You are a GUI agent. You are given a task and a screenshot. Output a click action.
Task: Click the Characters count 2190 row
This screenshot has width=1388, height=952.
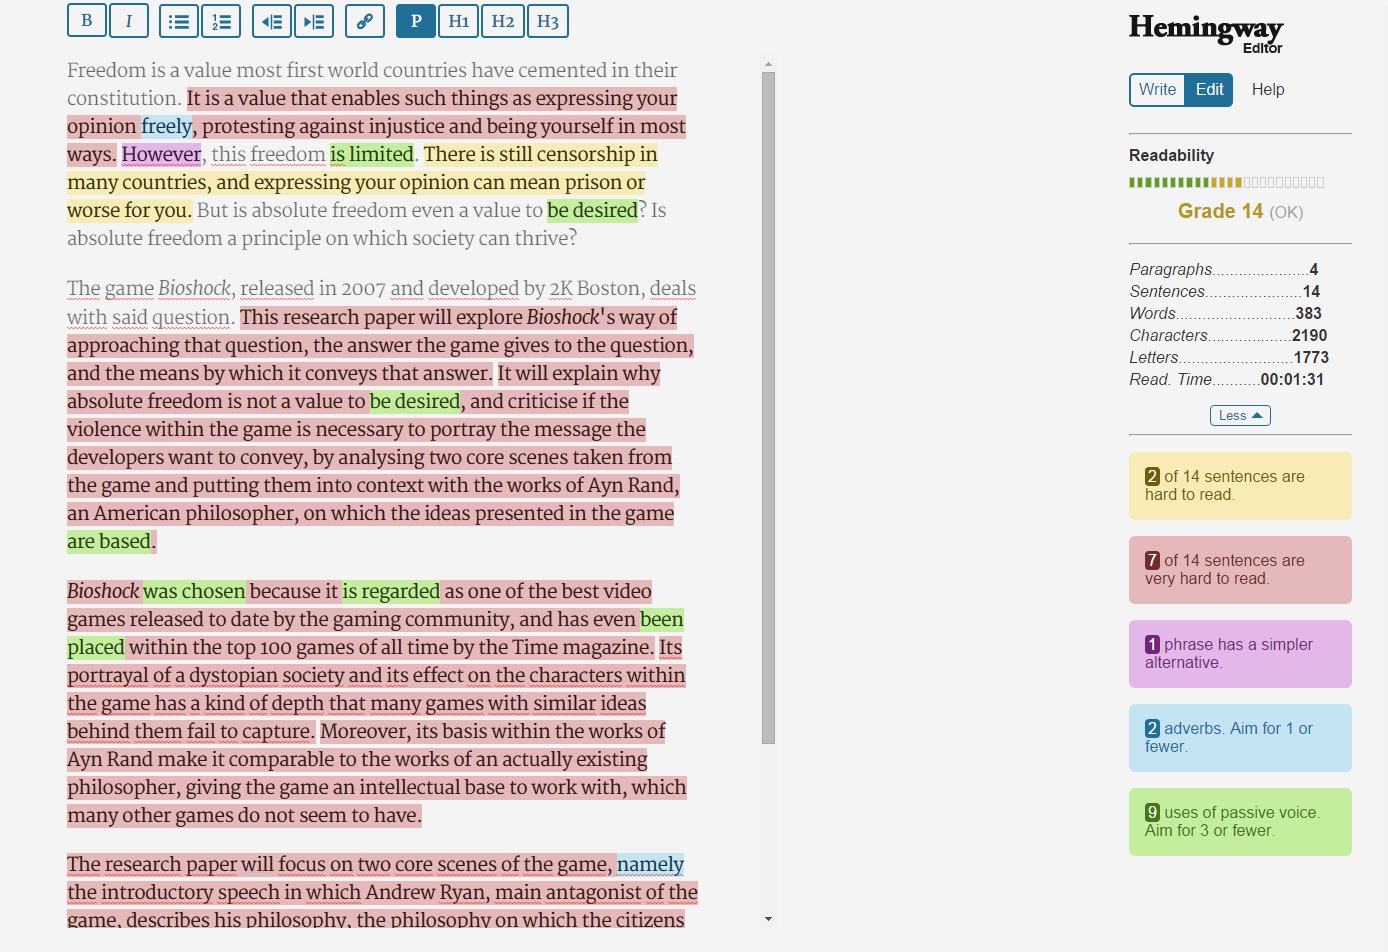pyautogui.click(x=1228, y=335)
